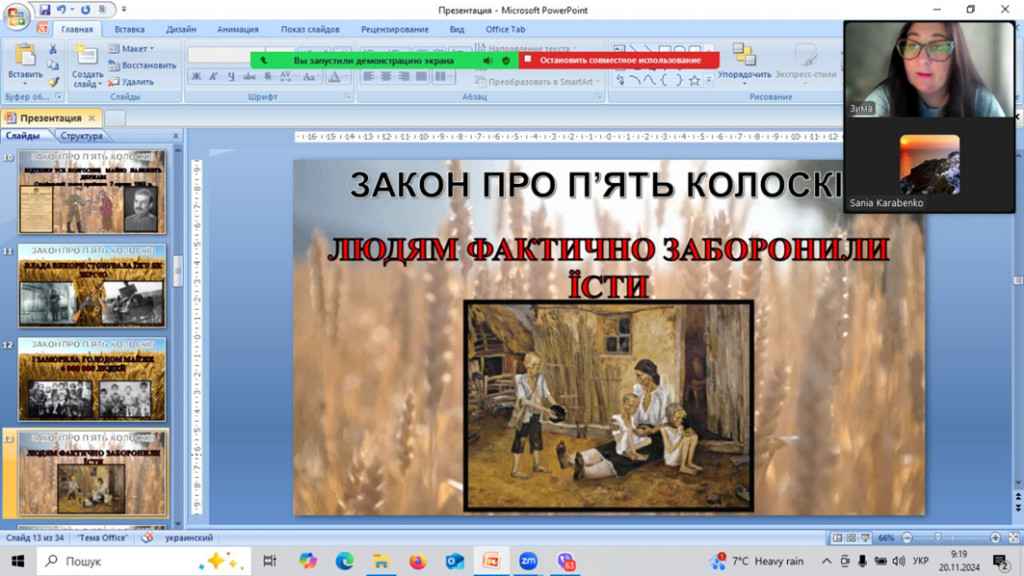Screen dimensions: 1024x576
Task: Toggle strikethrough abc formatting
Action: 249,77
